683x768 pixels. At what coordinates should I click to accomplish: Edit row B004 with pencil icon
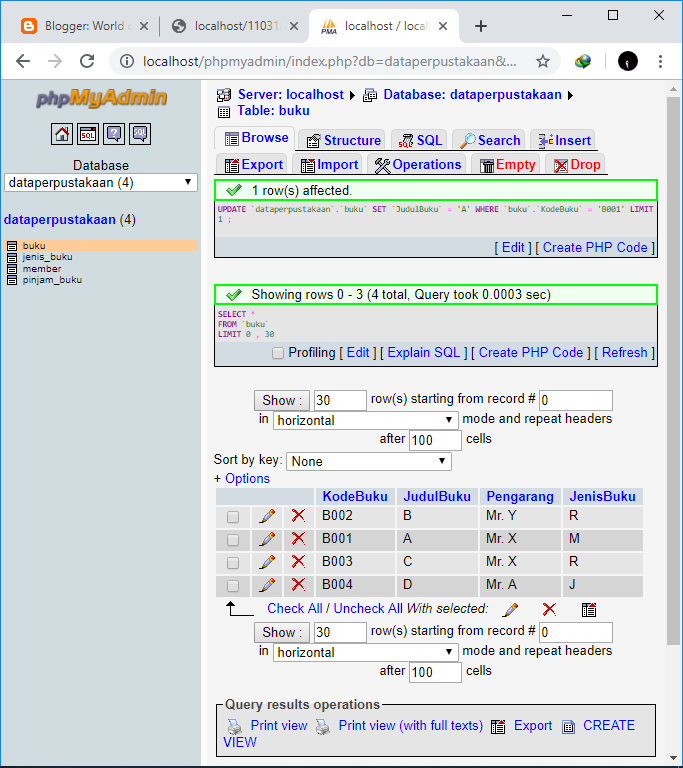(267, 585)
